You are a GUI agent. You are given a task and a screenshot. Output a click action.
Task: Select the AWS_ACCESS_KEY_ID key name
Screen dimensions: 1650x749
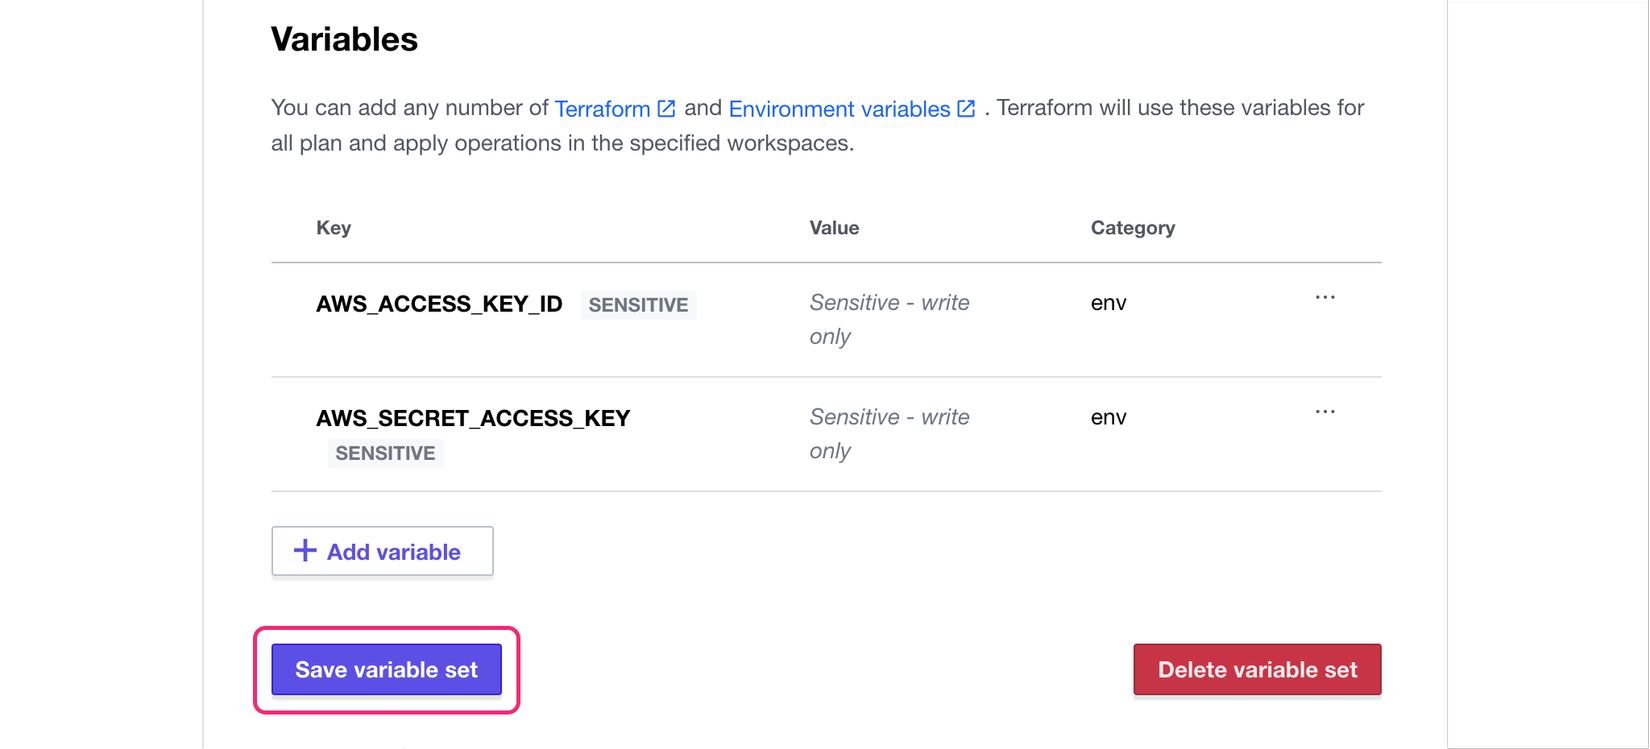[439, 304]
